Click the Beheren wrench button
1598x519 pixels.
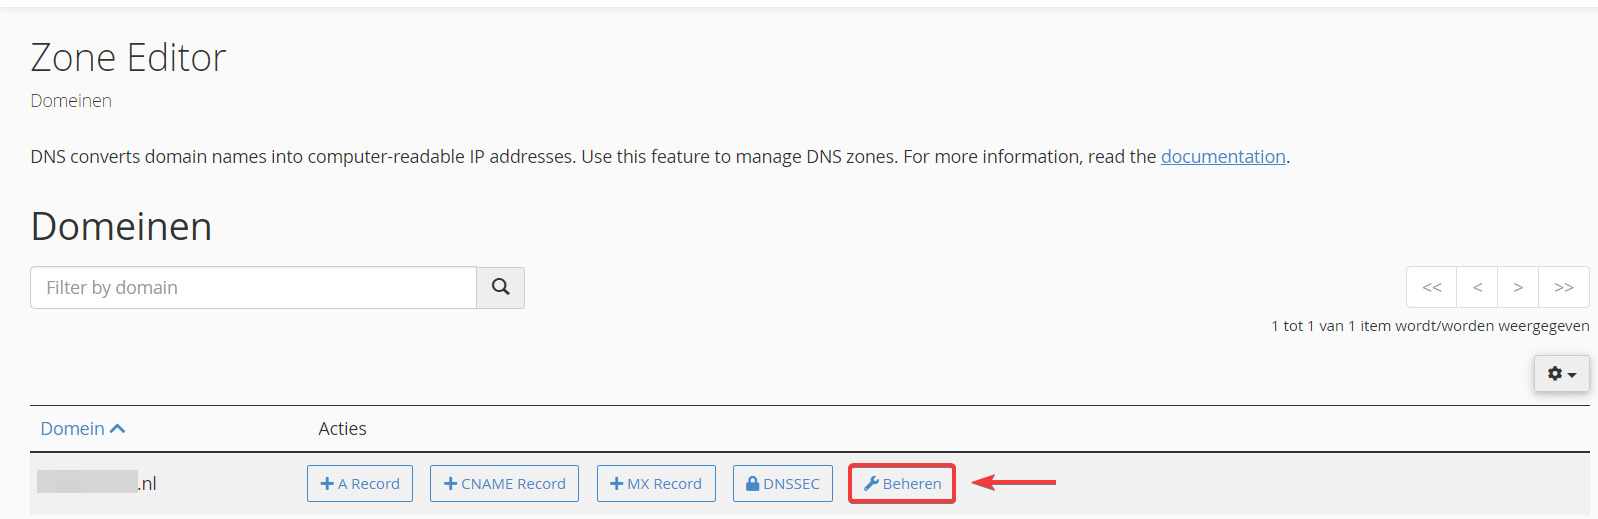[902, 484]
